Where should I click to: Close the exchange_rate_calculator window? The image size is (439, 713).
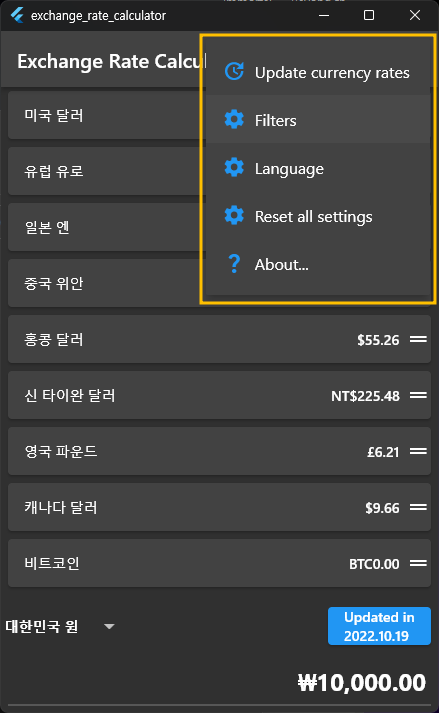[415, 15]
